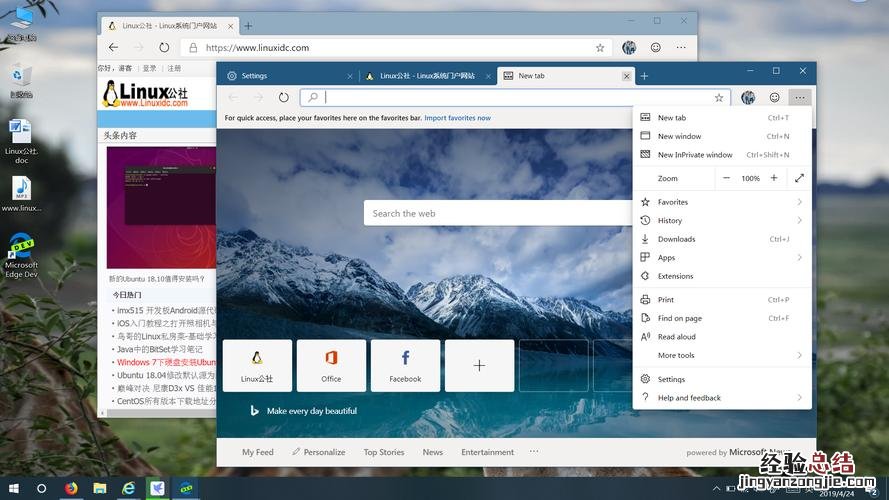Expand the History submenu
The image size is (889, 500).
click(x=722, y=220)
